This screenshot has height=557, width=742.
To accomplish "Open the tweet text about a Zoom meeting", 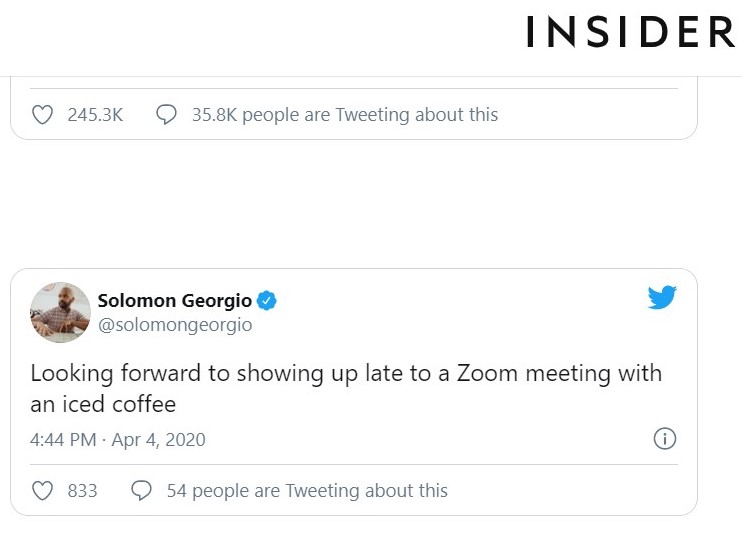I will pos(346,374).
